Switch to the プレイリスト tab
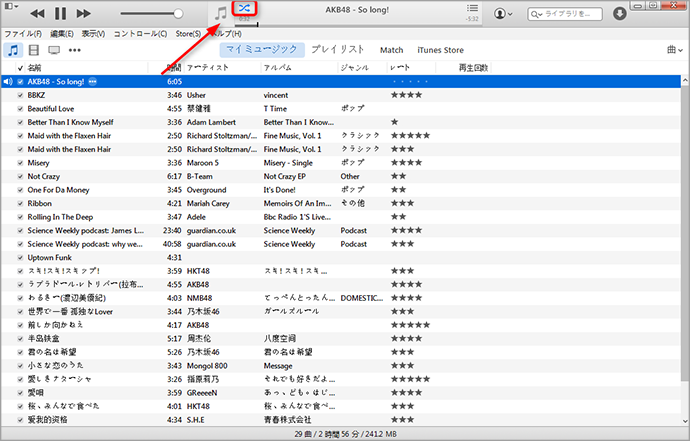The height and width of the screenshot is (441, 690). tap(338, 50)
